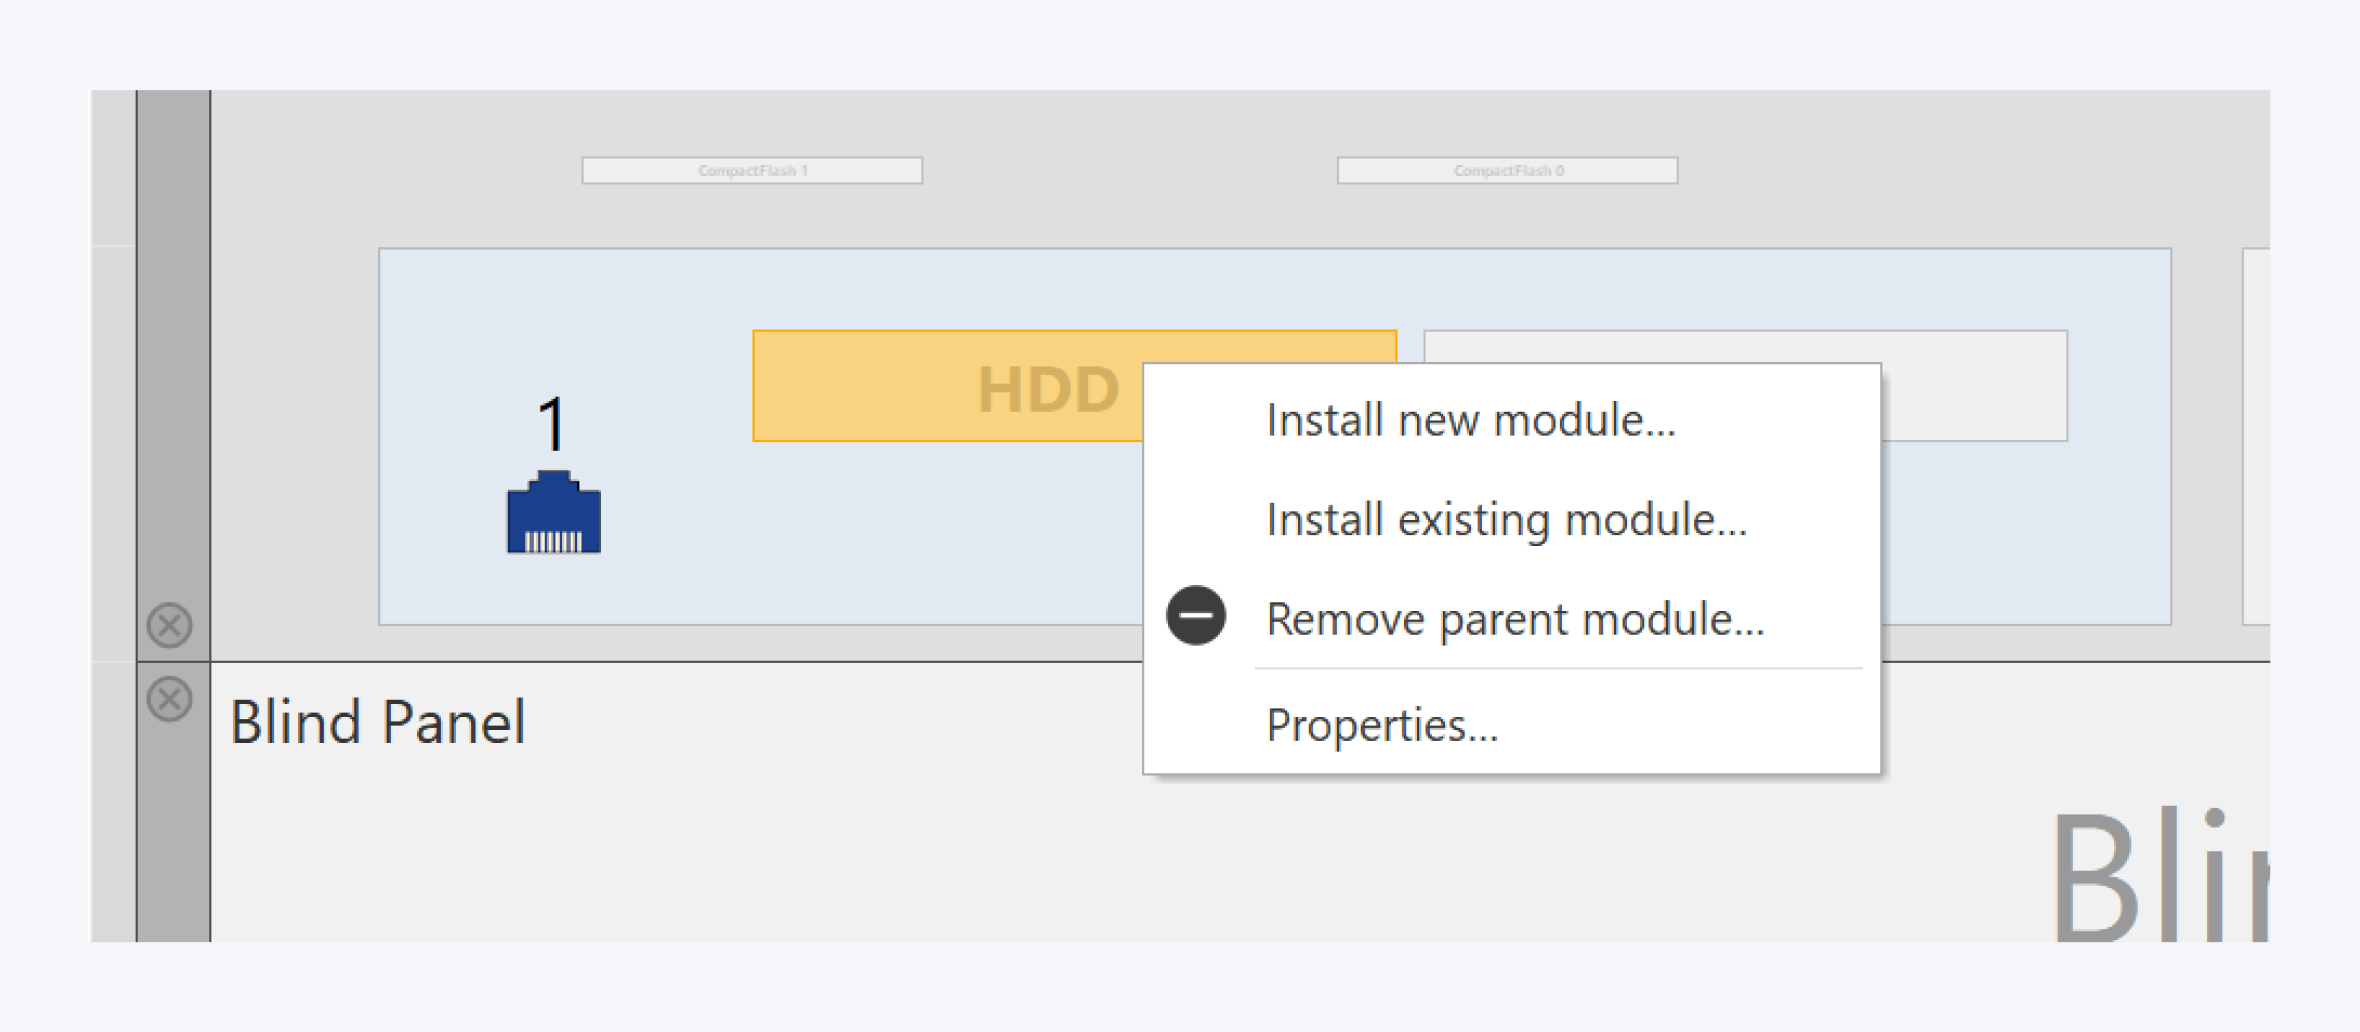Viewport: 2360px width, 1032px height.
Task: Click the Blind Panel label text
Action: click(x=378, y=720)
